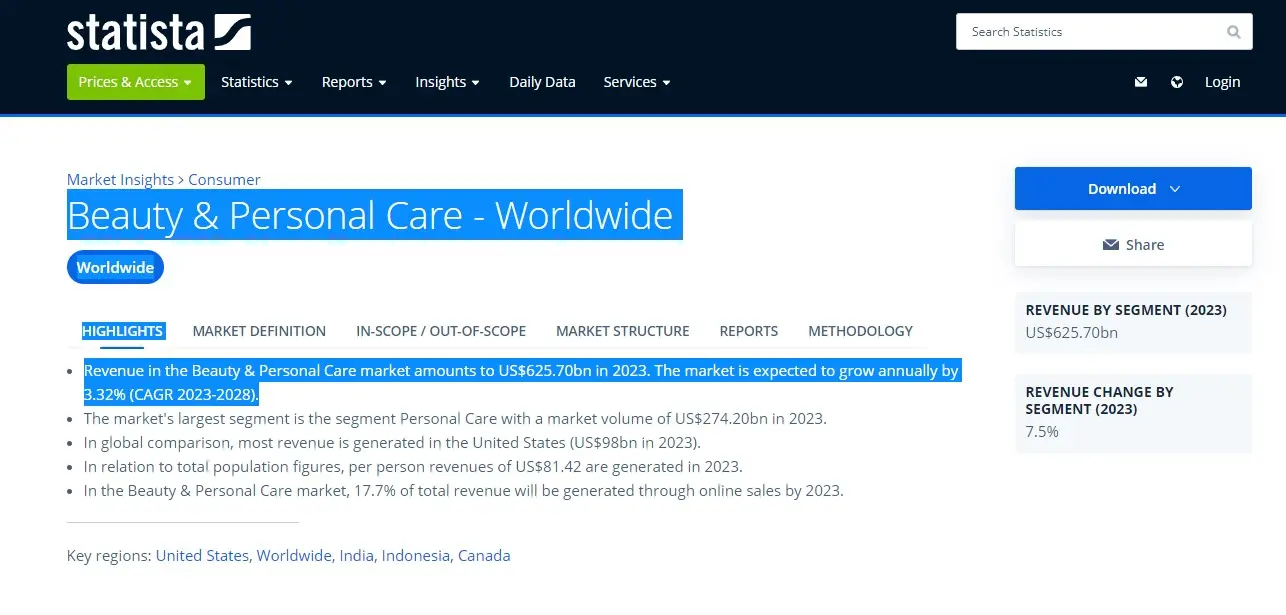
Task: Click the Worldwide region pill
Action: pos(115,268)
